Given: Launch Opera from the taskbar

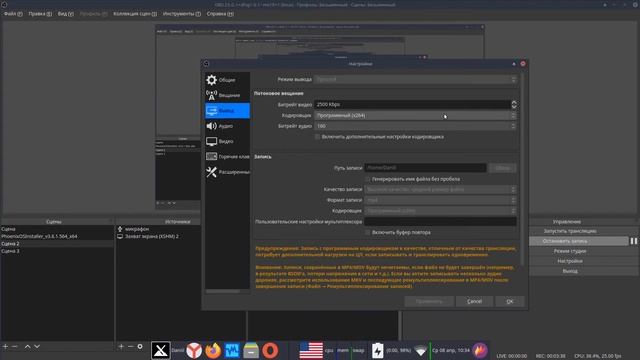Looking at the screenshot, I should pyautogui.click(x=270, y=350).
